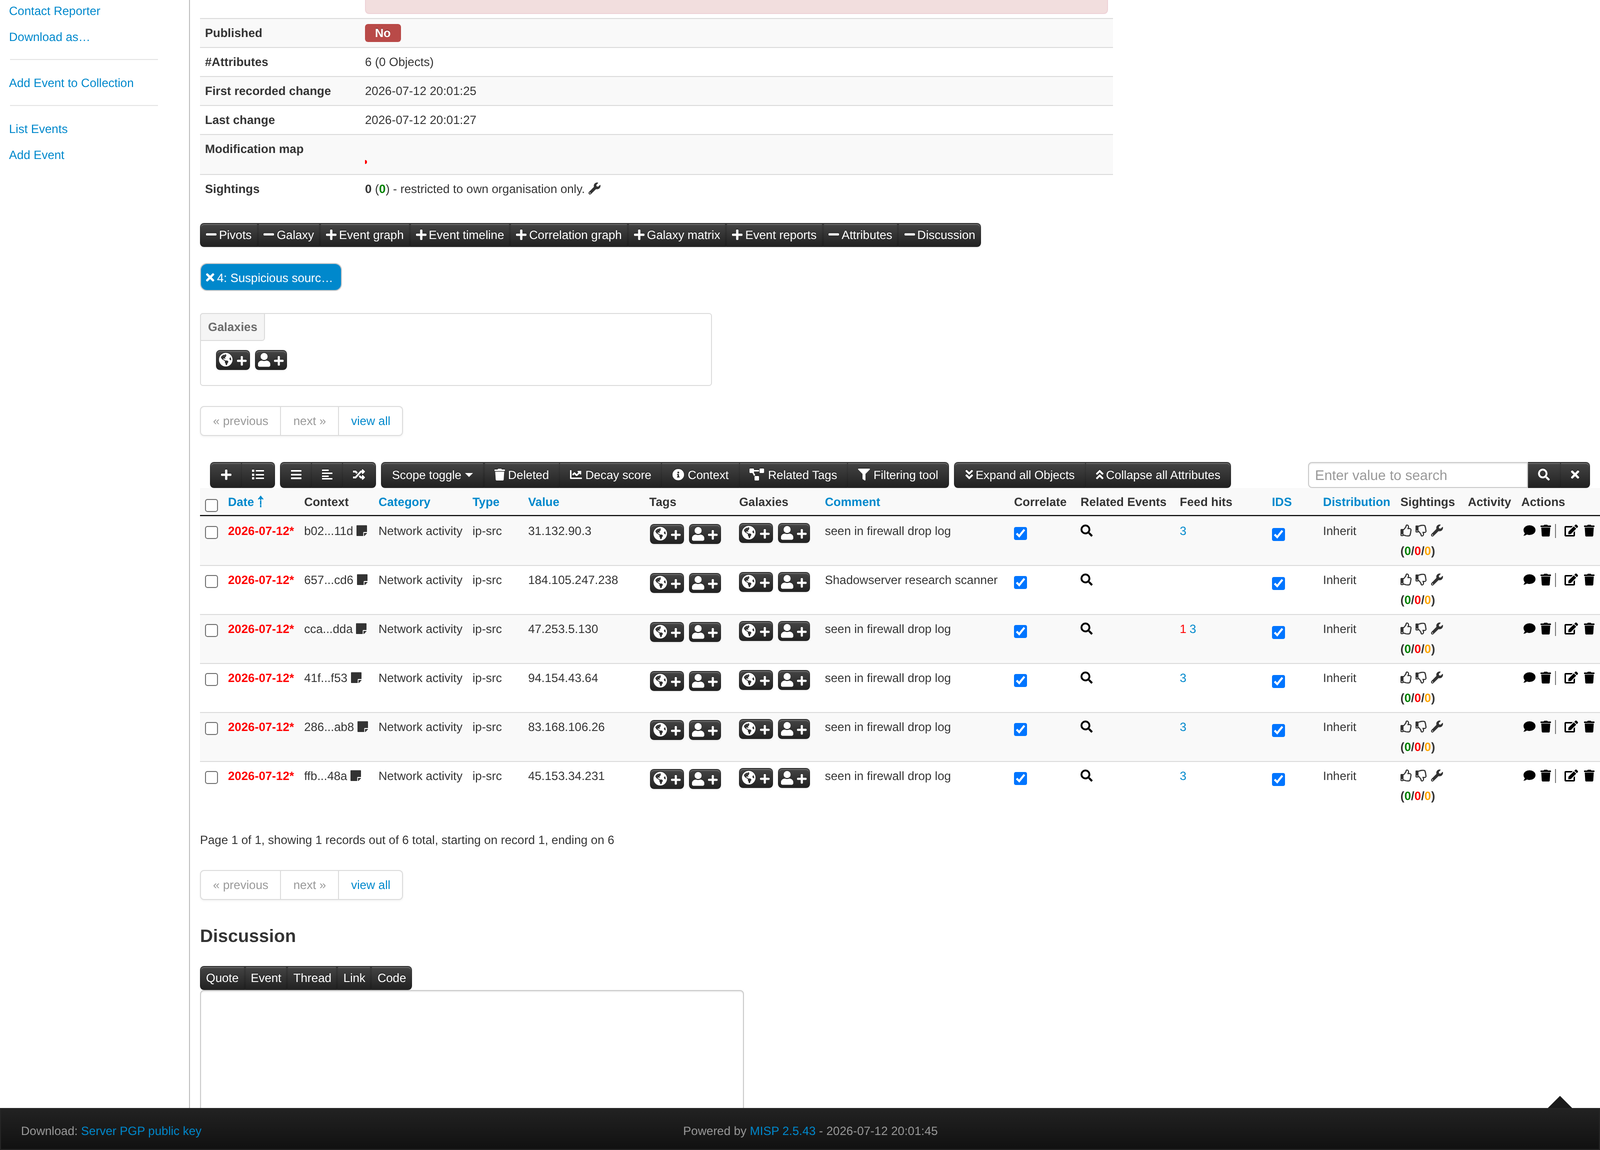Go to List Events
Viewport: 1600px width, 1150px height.
(x=38, y=129)
